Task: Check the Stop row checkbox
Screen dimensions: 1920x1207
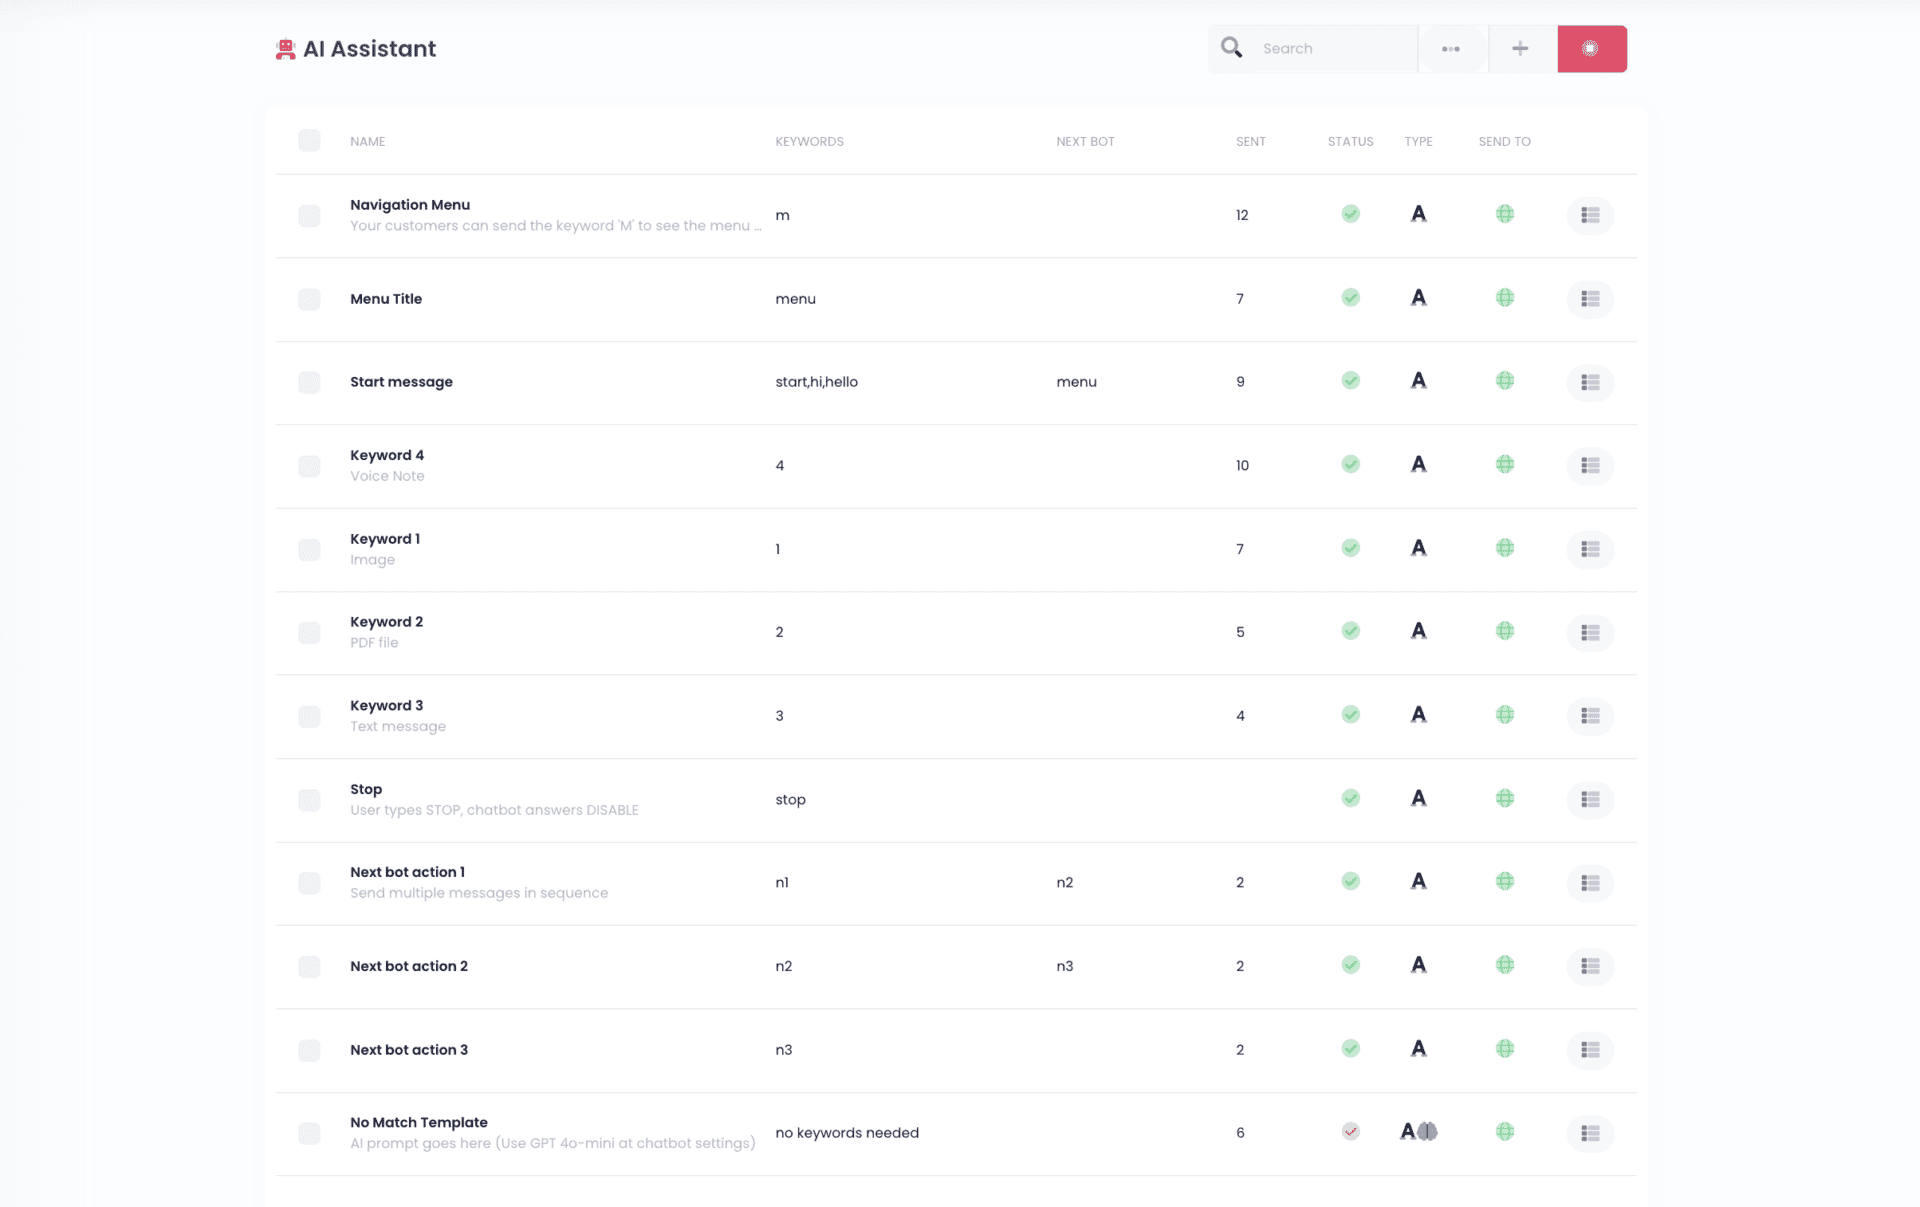Action: click(x=309, y=799)
